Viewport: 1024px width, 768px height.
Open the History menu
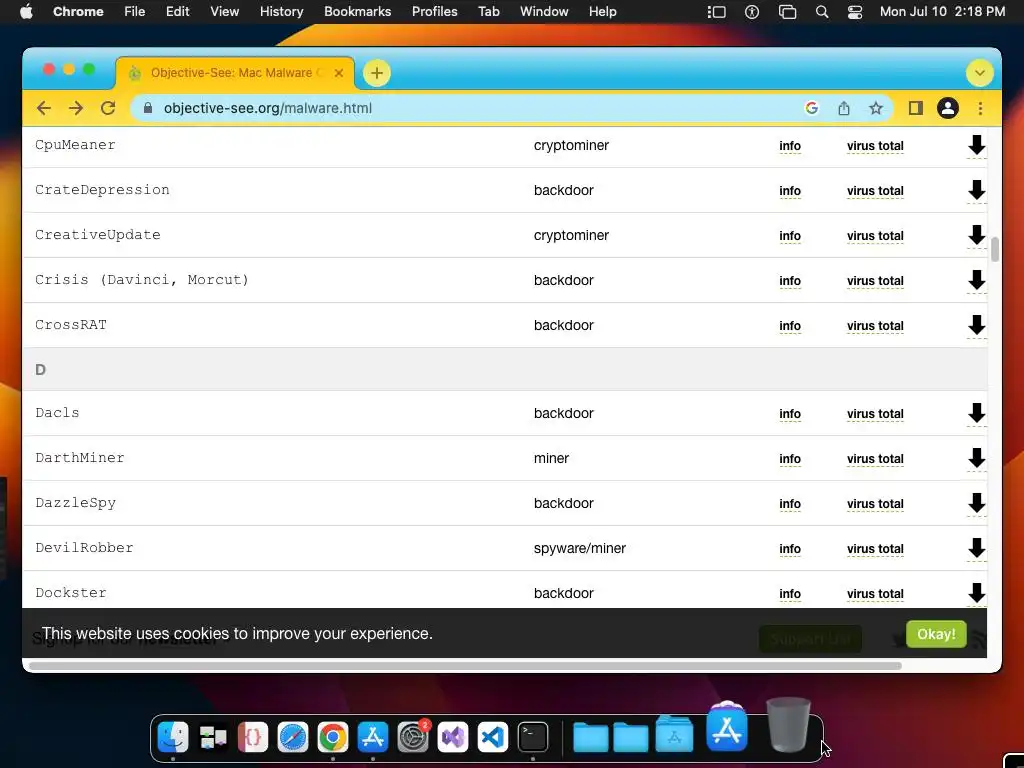(x=281, y=12)
